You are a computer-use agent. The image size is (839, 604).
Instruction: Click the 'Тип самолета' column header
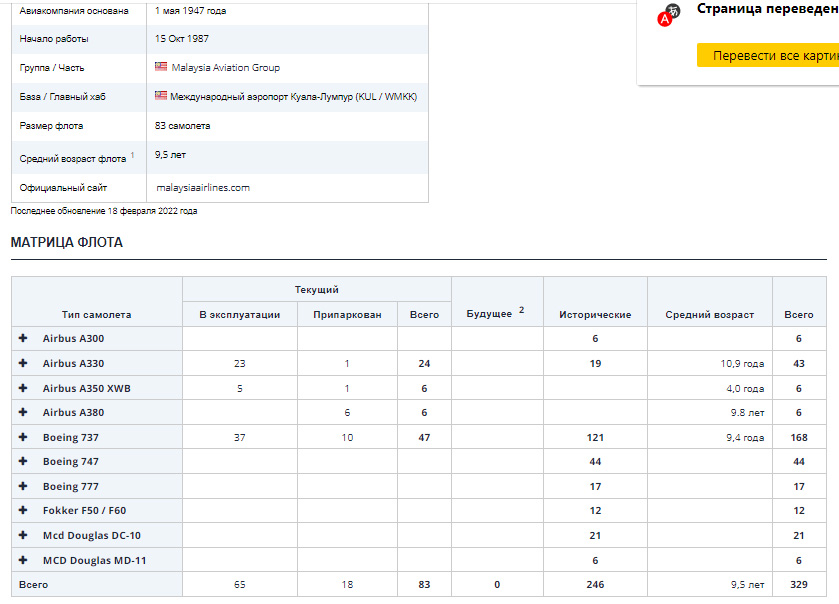[96, 315]
